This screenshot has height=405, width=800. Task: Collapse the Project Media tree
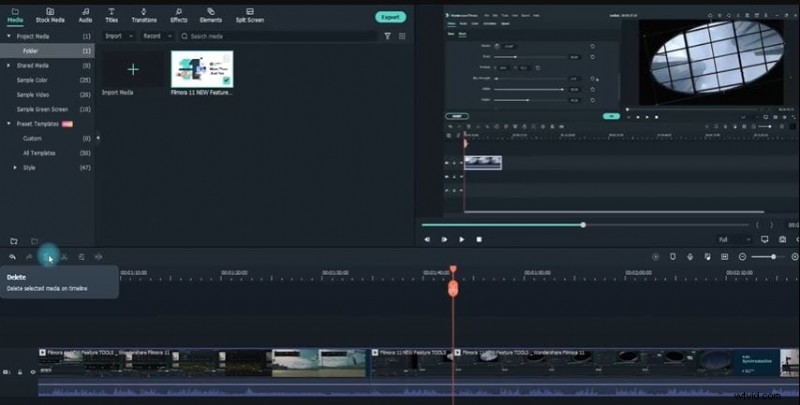9,36
